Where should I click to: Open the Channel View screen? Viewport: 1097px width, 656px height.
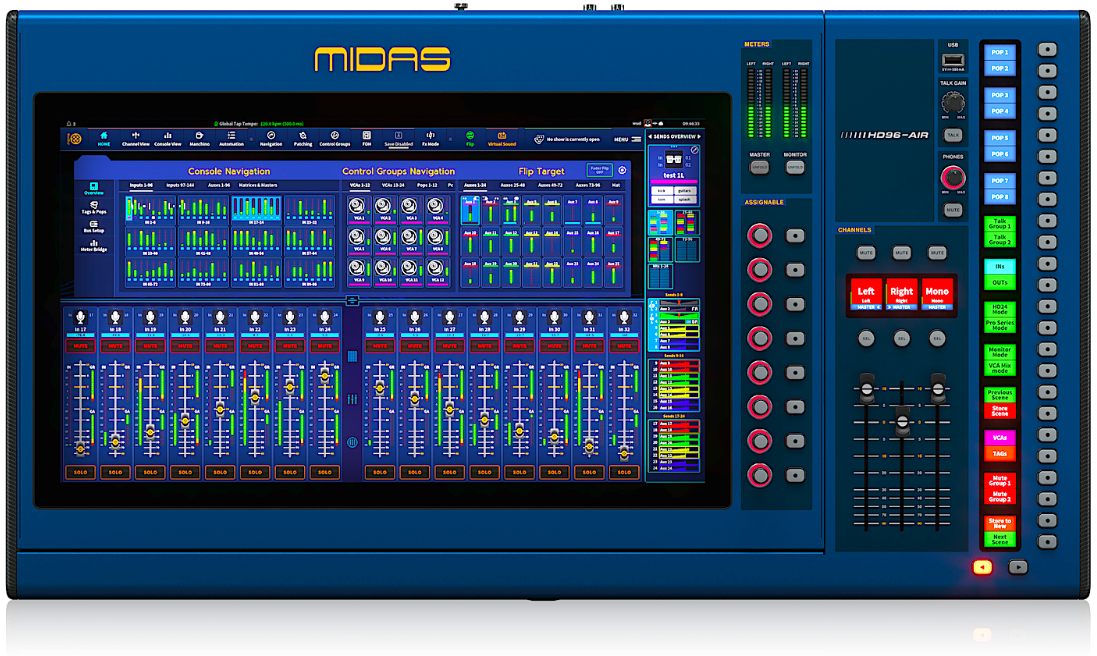[137, 140]
